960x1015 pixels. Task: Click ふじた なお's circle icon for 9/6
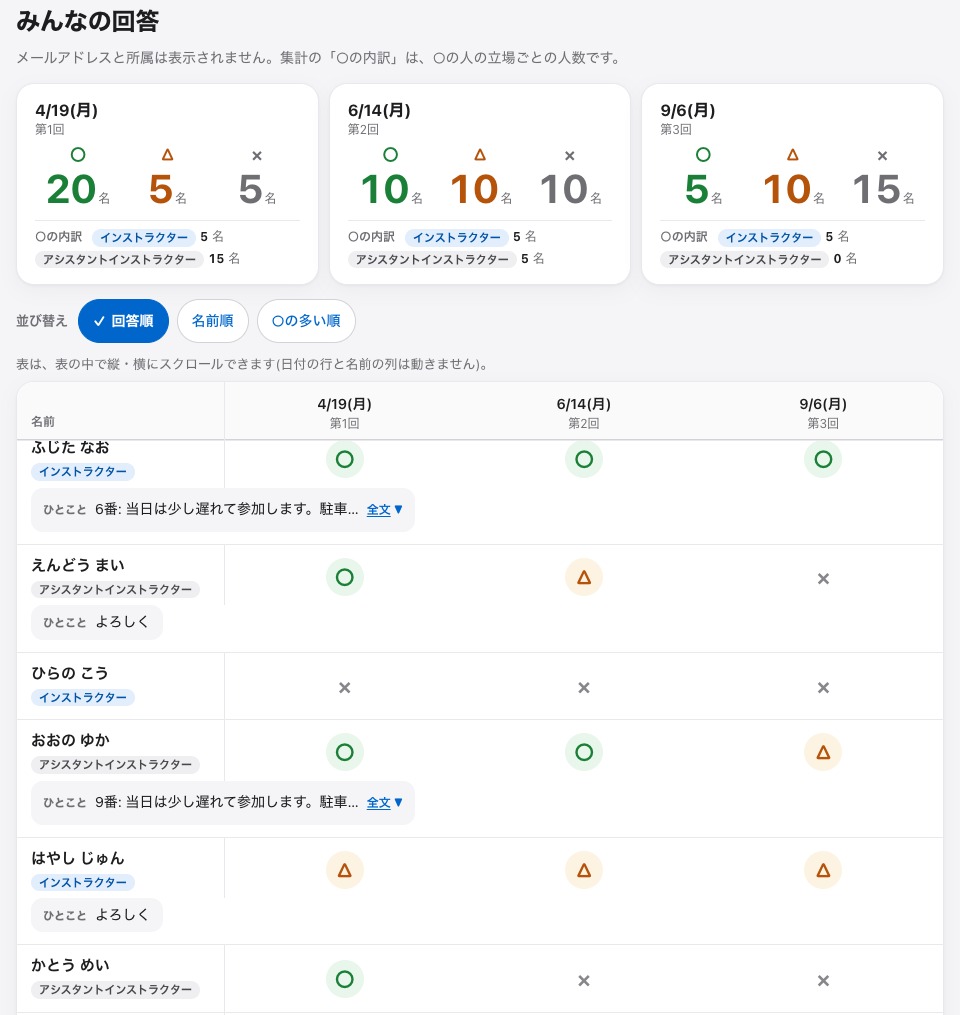(823, 460)
